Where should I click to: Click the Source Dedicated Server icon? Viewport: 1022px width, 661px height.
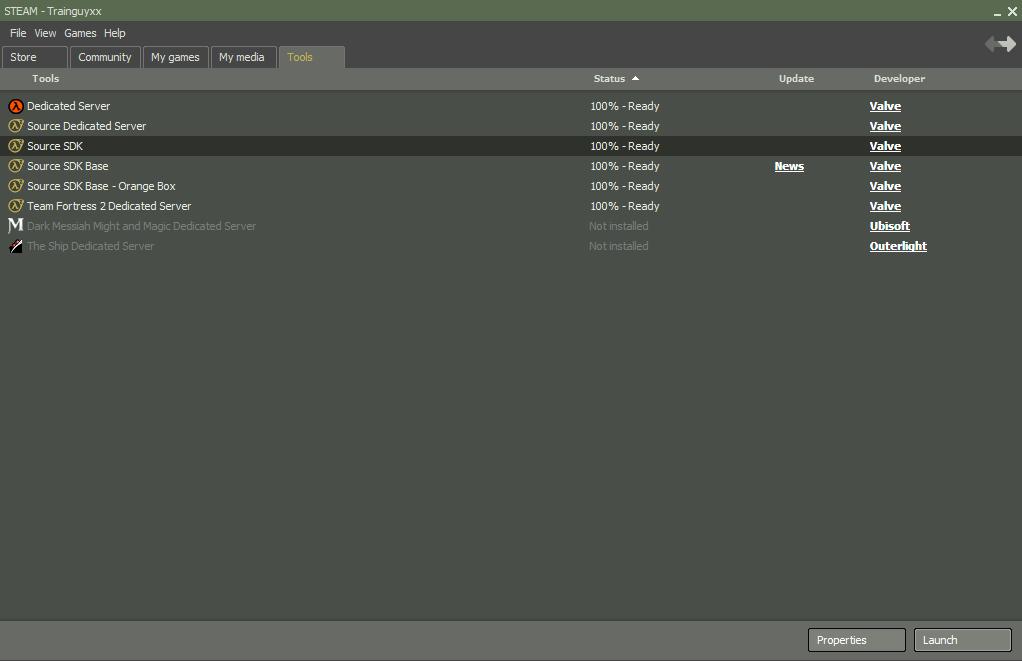point(16,126)
